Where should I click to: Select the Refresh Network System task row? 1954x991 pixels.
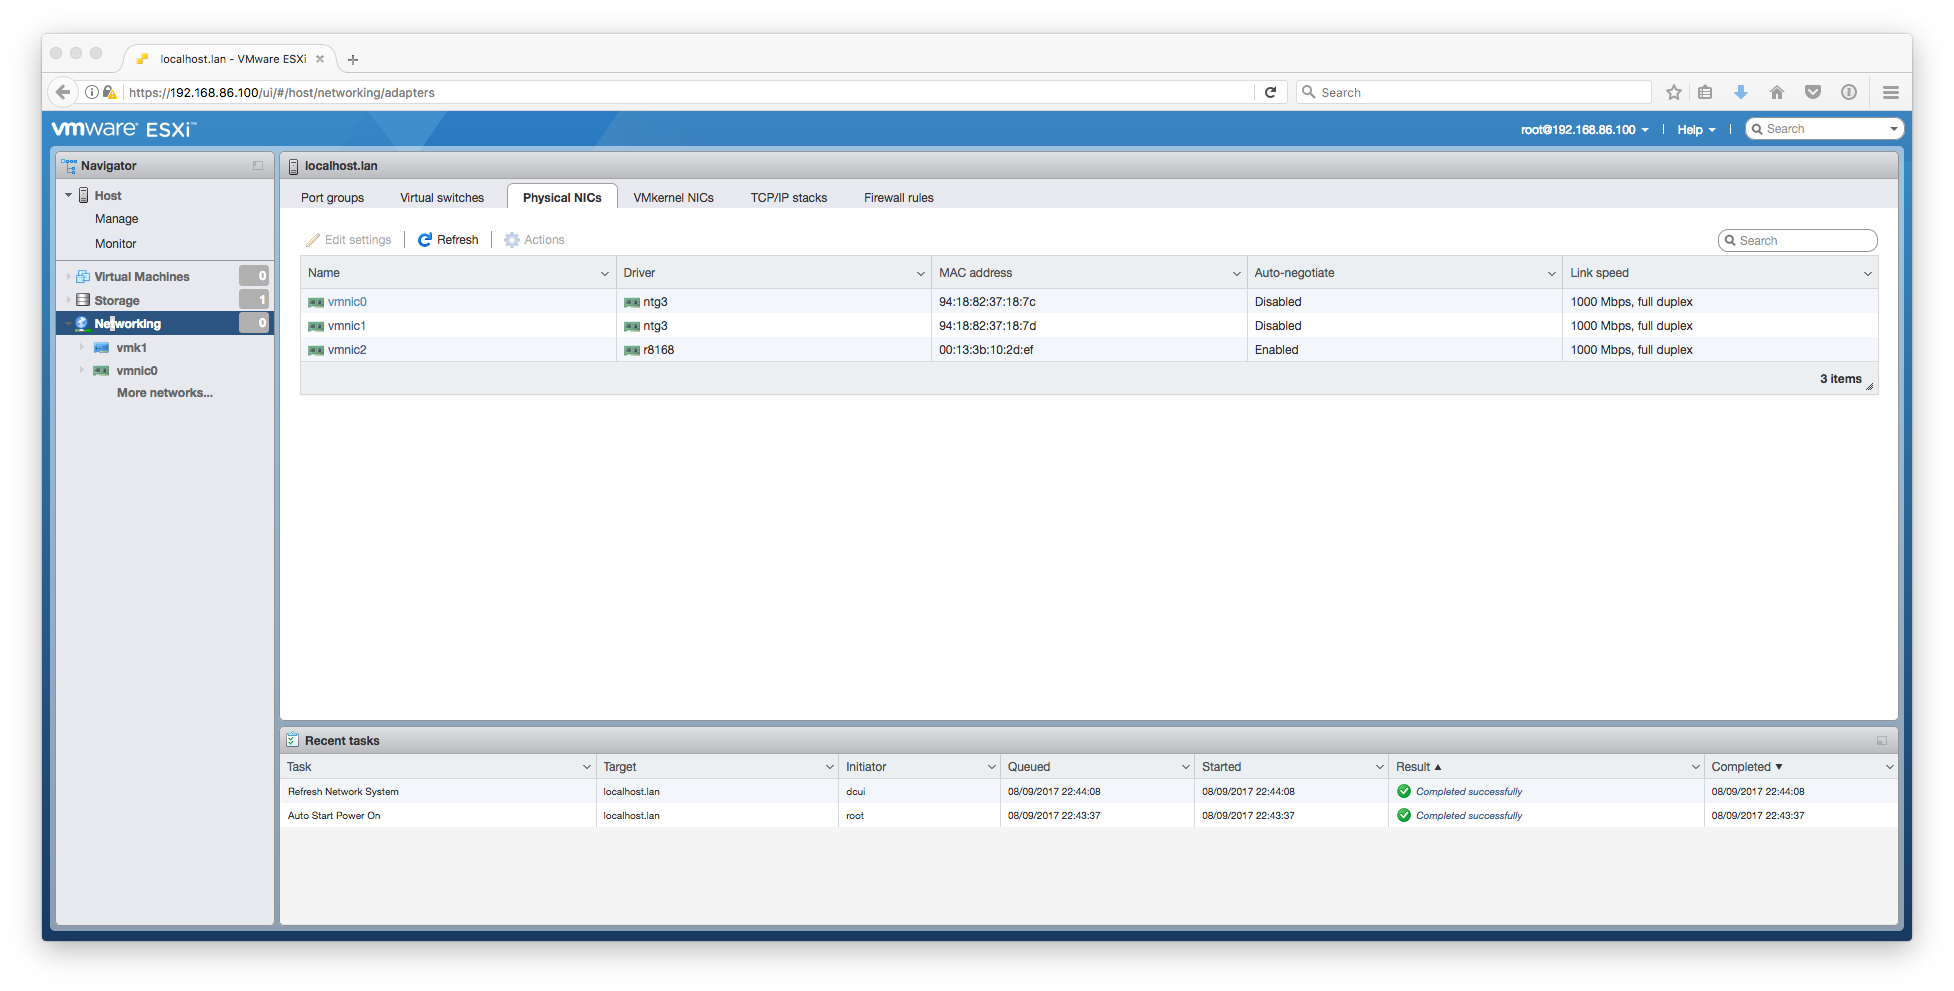click(1089, 792)
